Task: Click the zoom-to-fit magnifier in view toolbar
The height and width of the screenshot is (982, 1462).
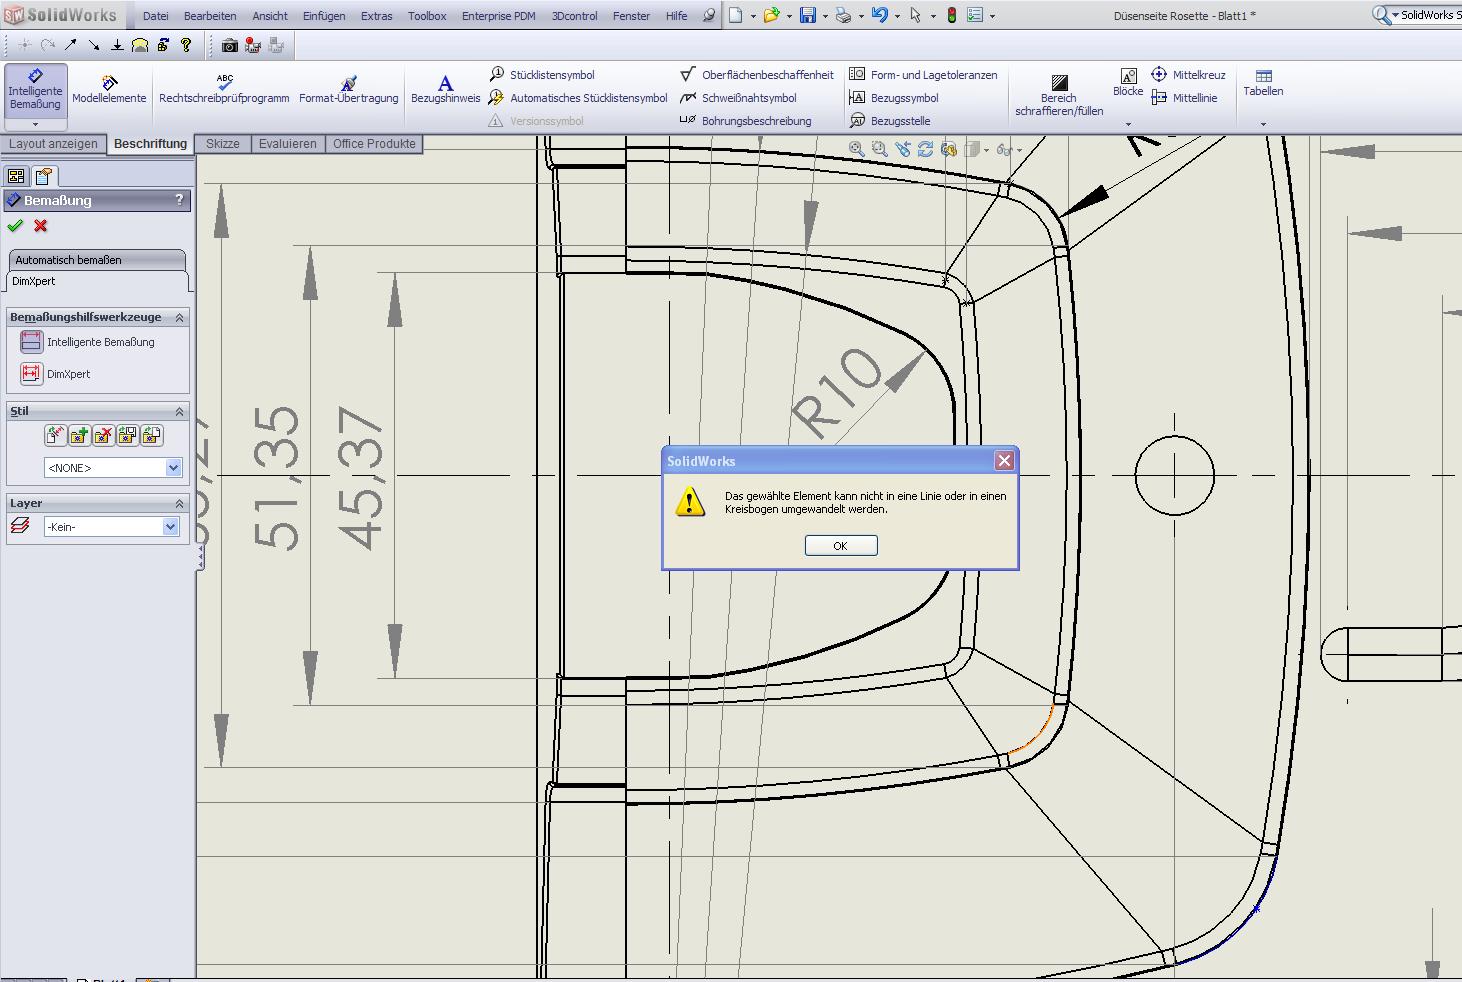Action: (x=857, y=149)
